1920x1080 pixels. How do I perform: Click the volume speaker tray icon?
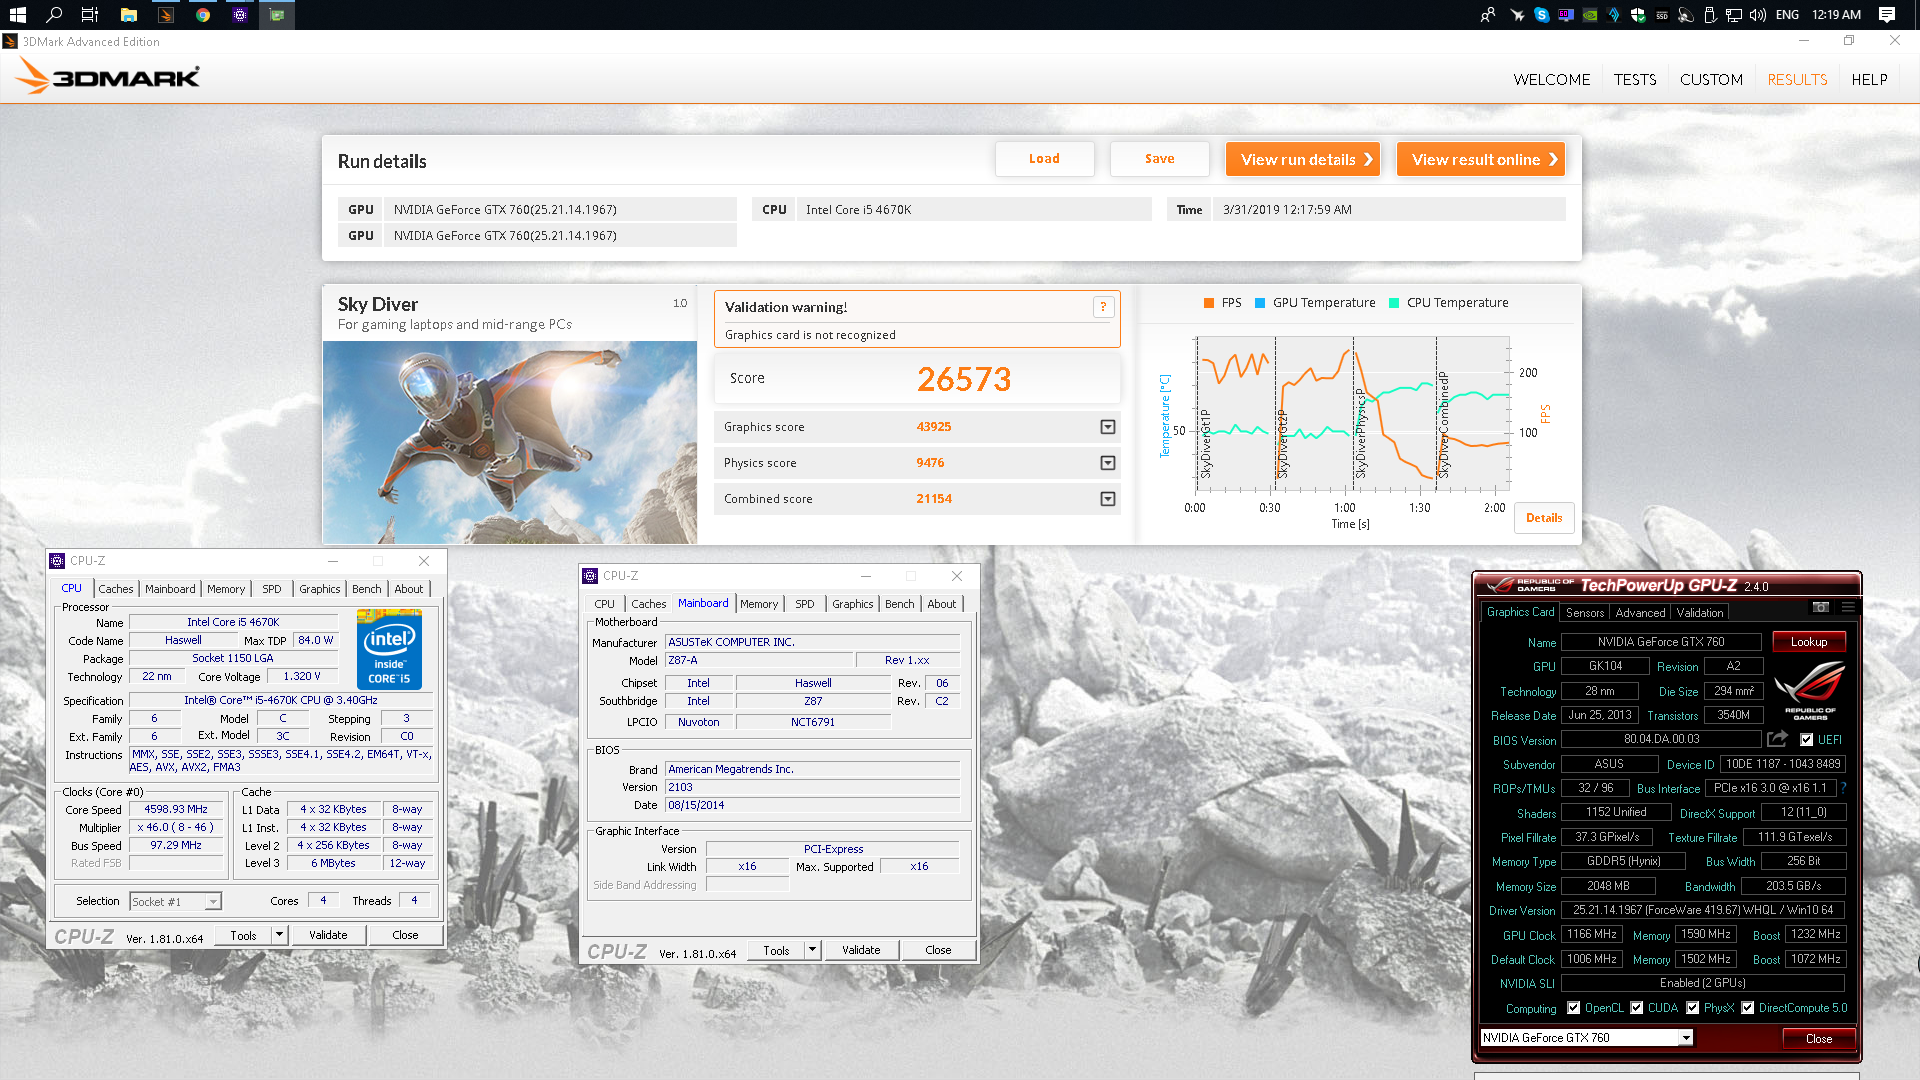[x=1758, y=14]
